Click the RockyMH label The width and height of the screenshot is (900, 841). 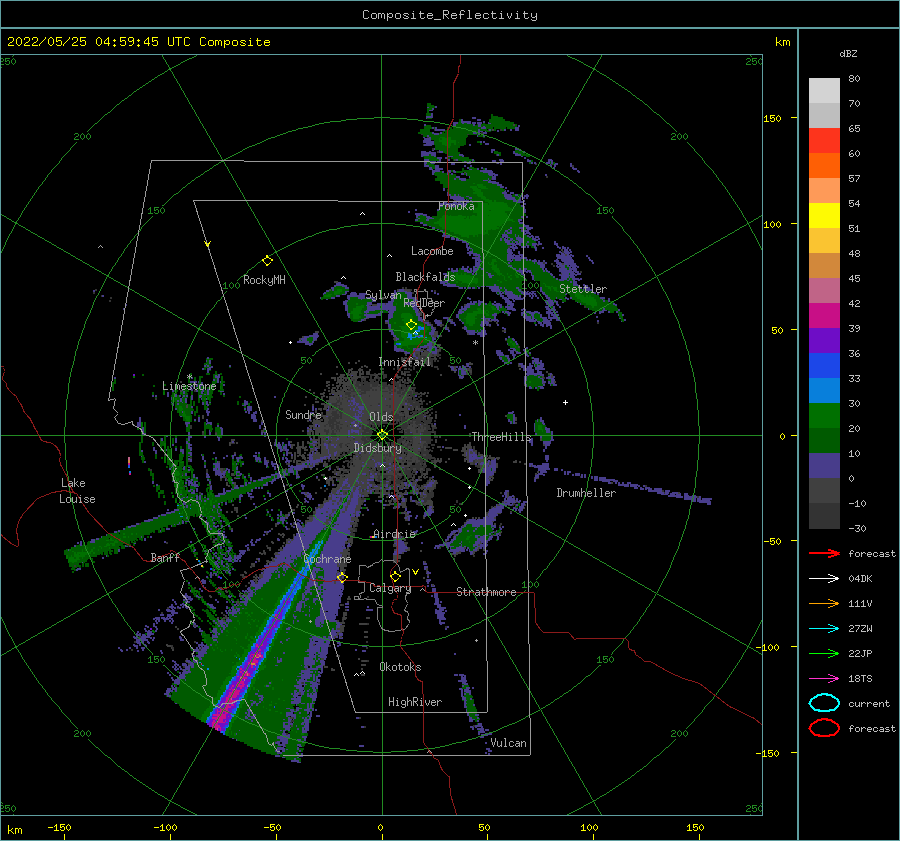click(264, 280)
